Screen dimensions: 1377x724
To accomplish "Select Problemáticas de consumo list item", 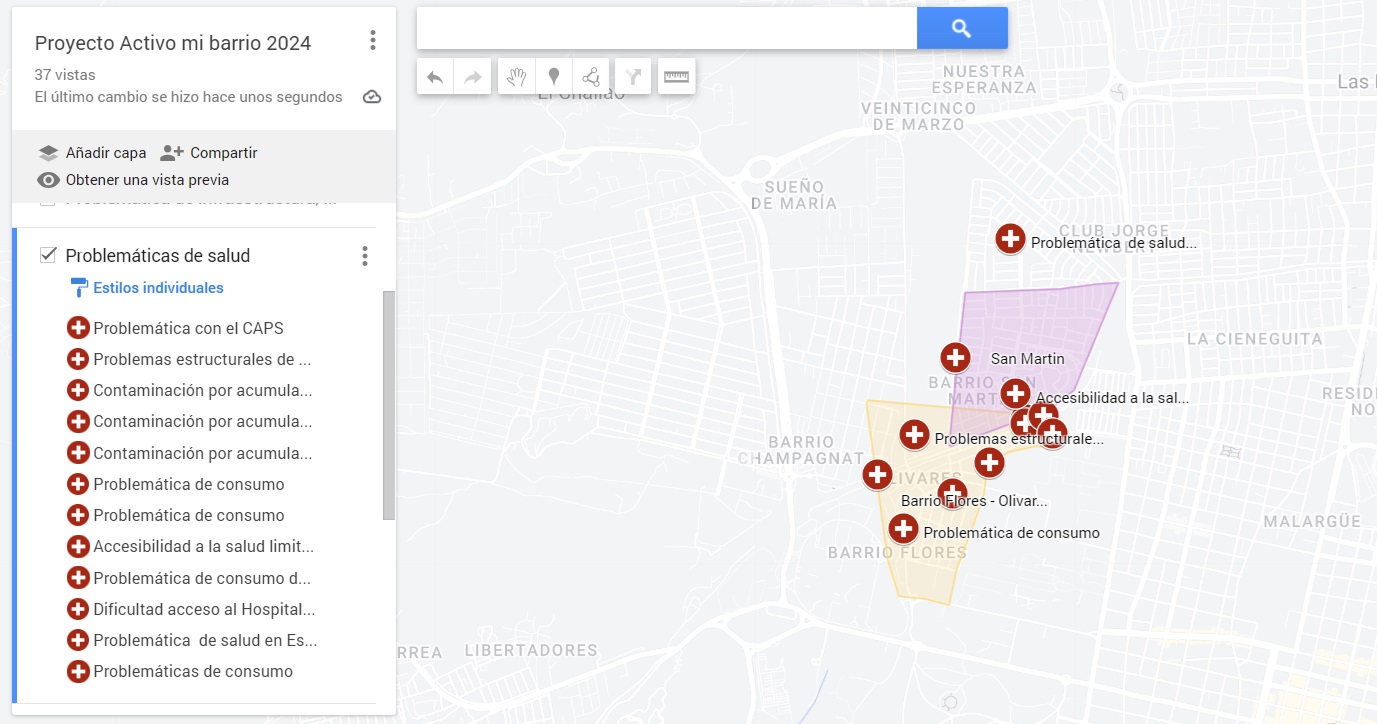I will [x=193, y=671].
